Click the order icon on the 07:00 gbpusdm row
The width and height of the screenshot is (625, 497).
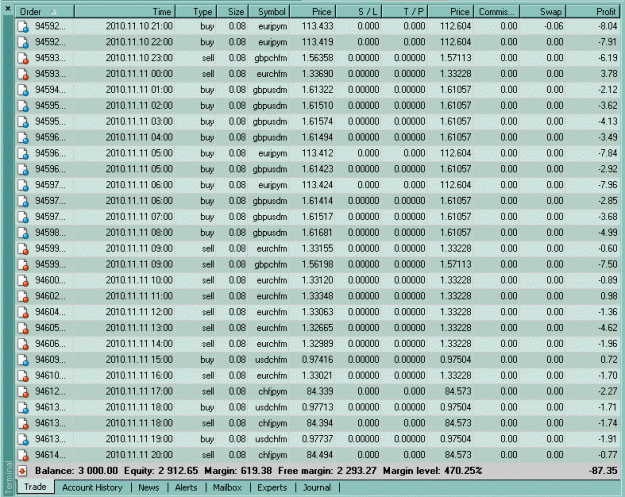23,217
